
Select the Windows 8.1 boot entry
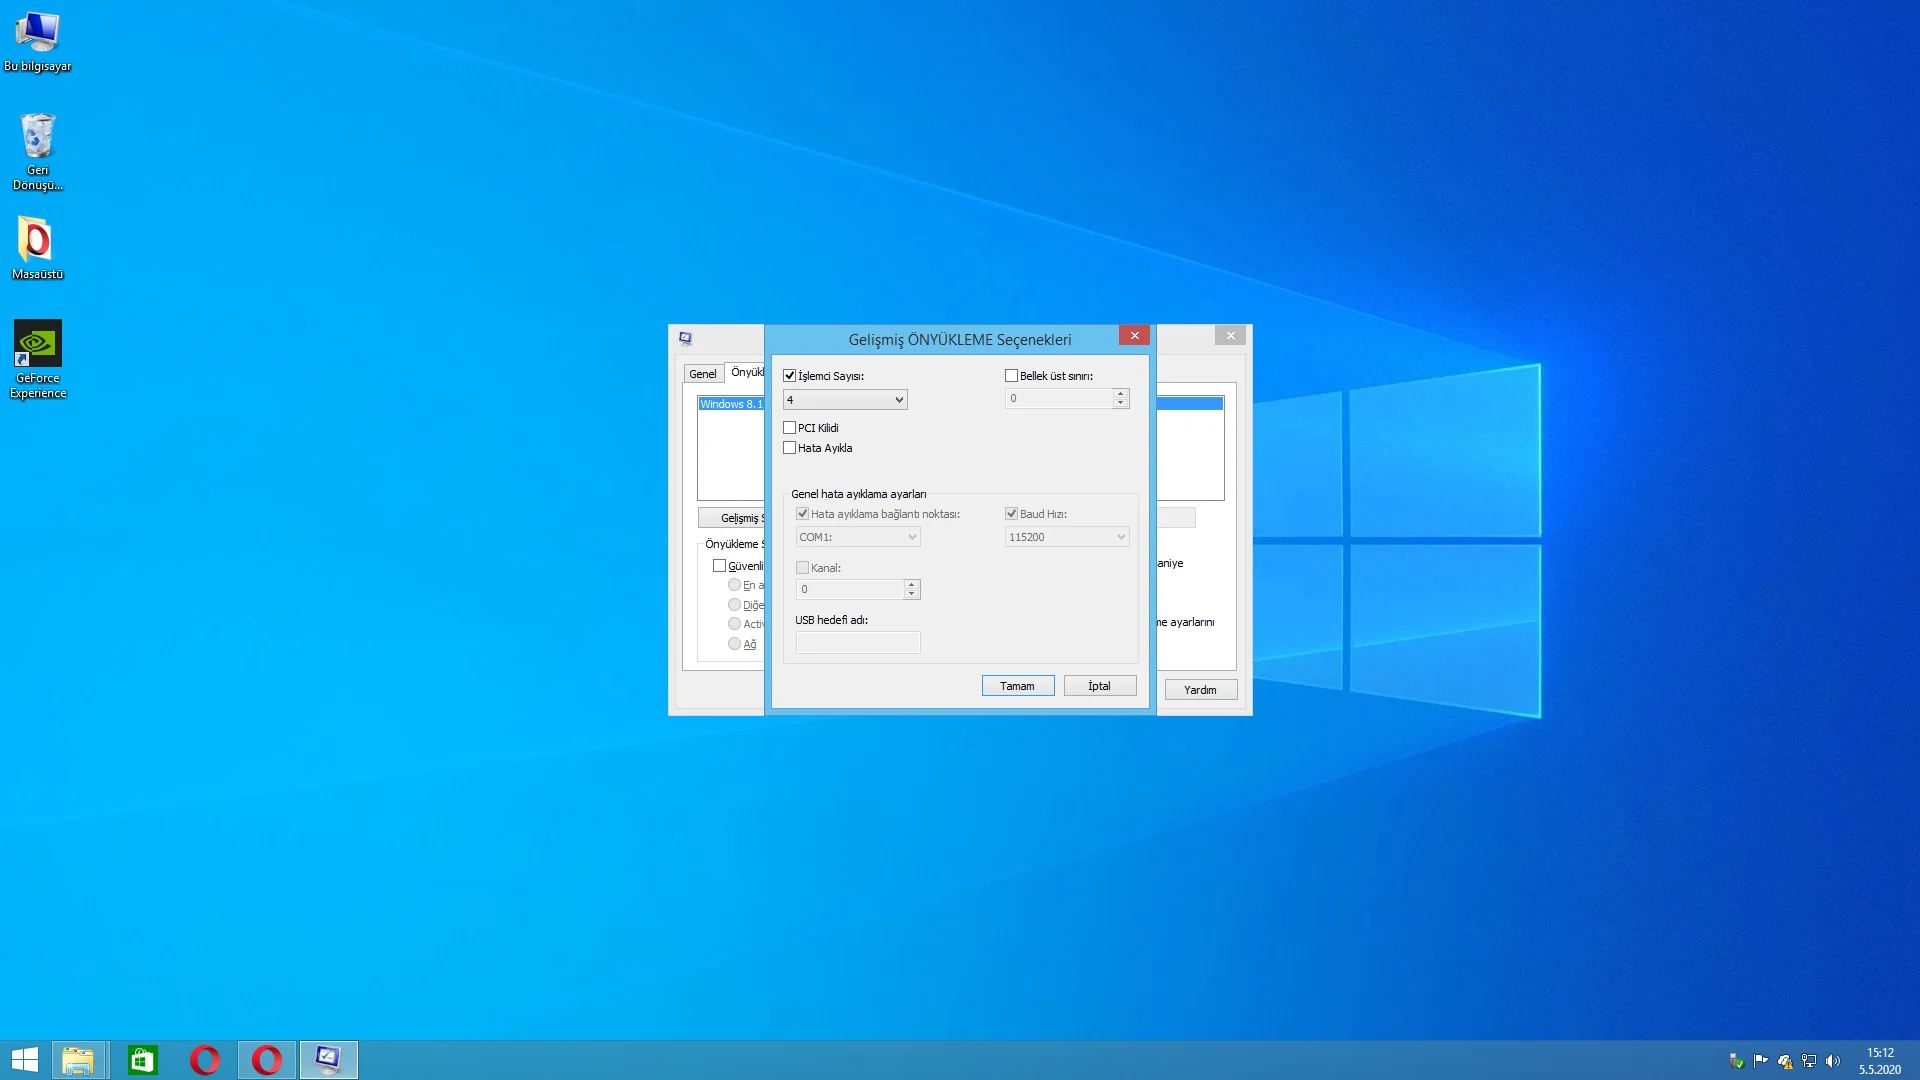tap(731, 404)
